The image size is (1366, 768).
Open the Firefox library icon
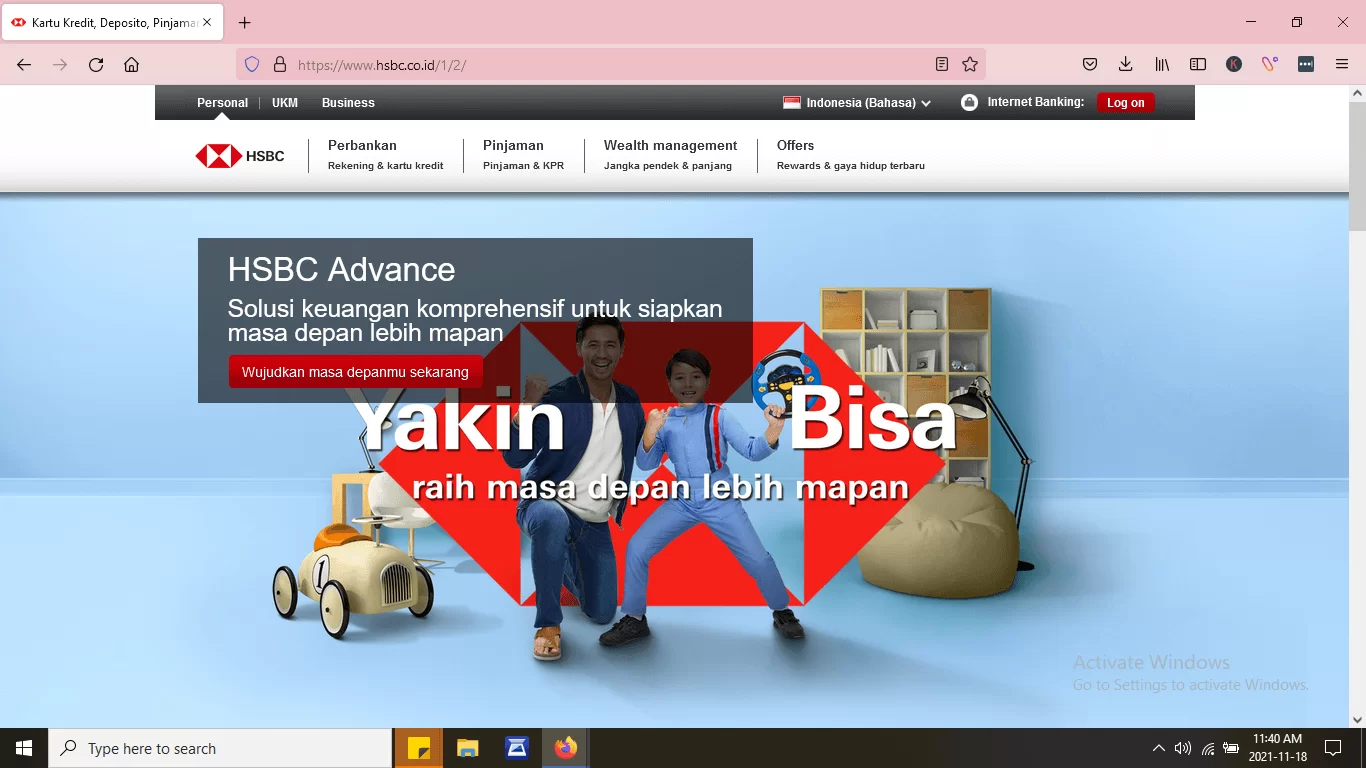pyautogui.click(x=1162, y=64)
